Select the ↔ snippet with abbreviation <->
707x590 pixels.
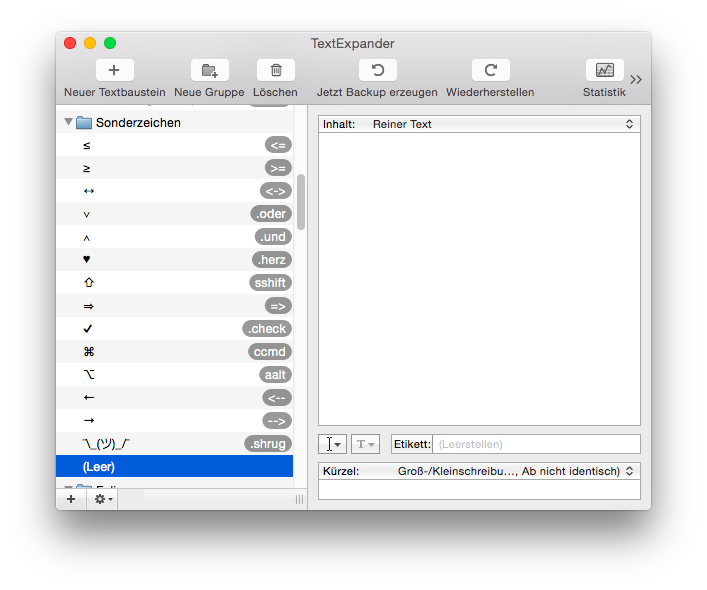tap(175, 191)
